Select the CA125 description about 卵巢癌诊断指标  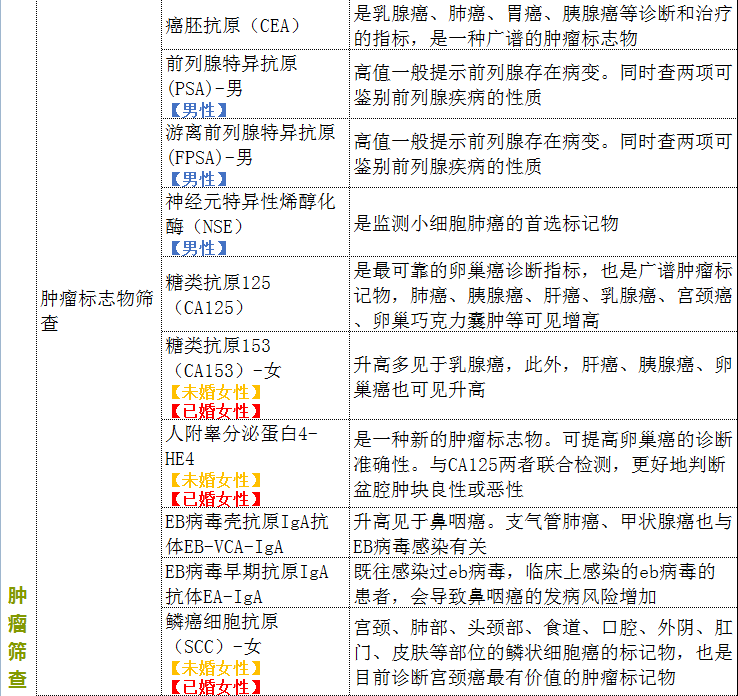coord(543,295)
